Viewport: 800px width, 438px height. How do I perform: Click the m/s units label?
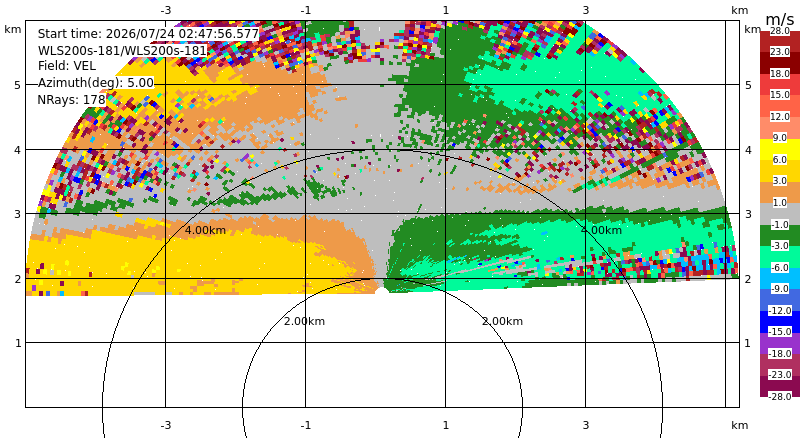[780, 19]
